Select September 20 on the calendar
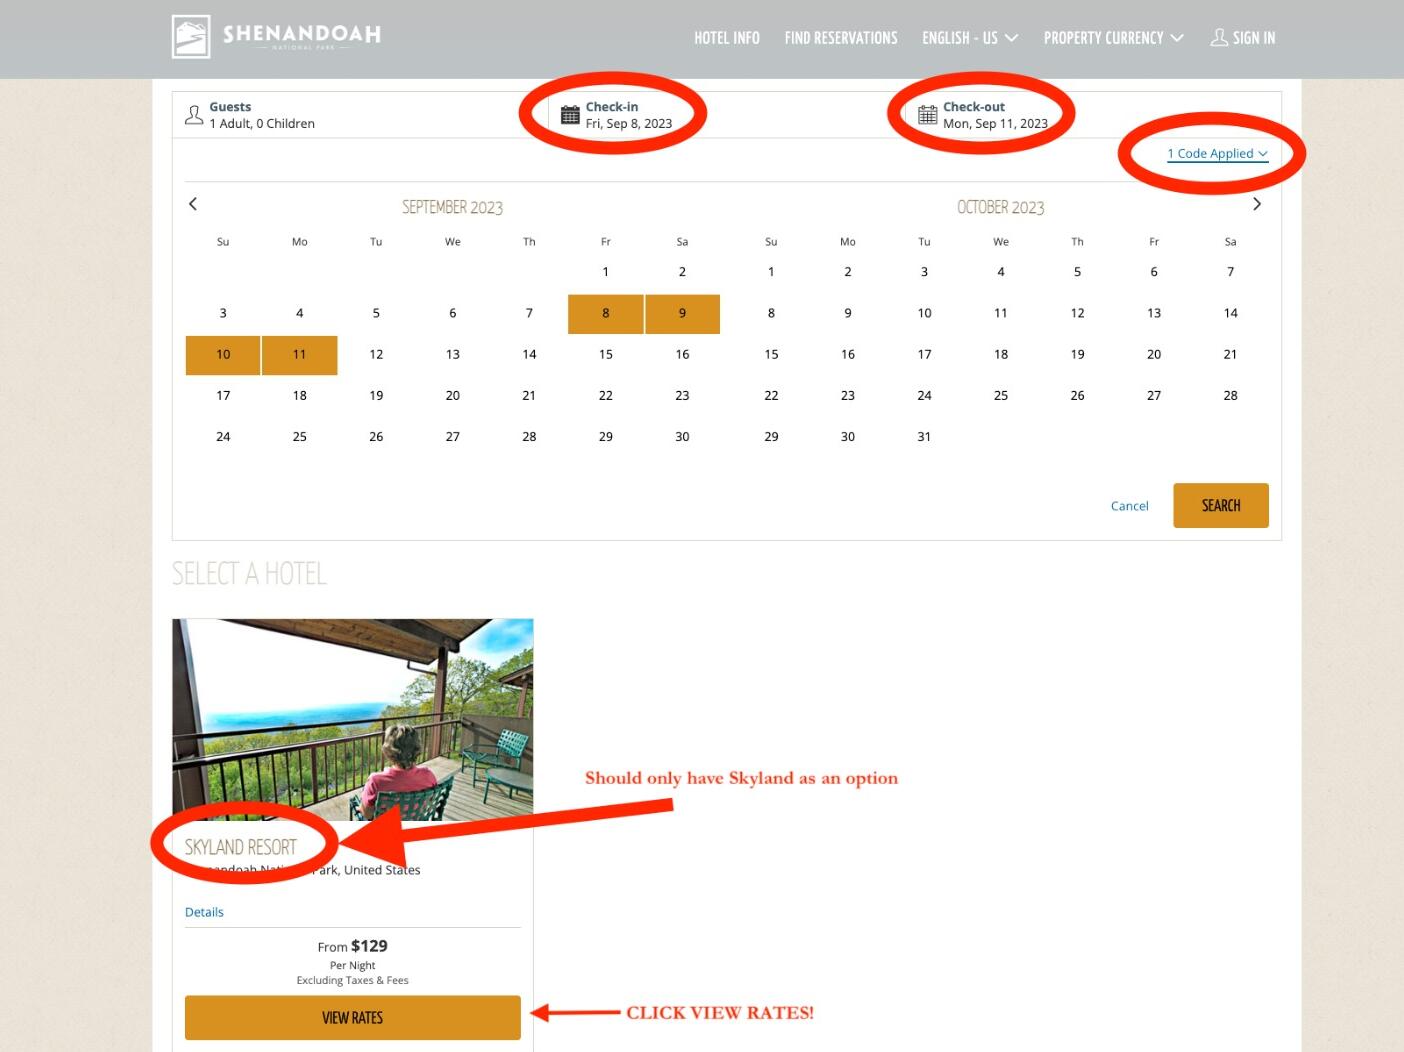1404x1052 pixels. point(453,396)
